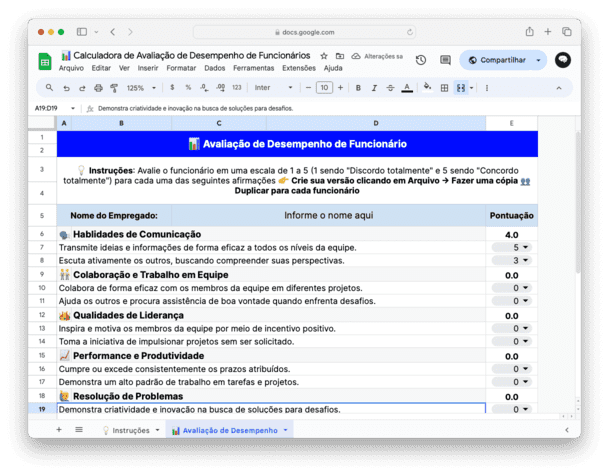The width and height of the screenshot is (609, 475).
Task: Click the merge cells button
Action: coord(461,88)
